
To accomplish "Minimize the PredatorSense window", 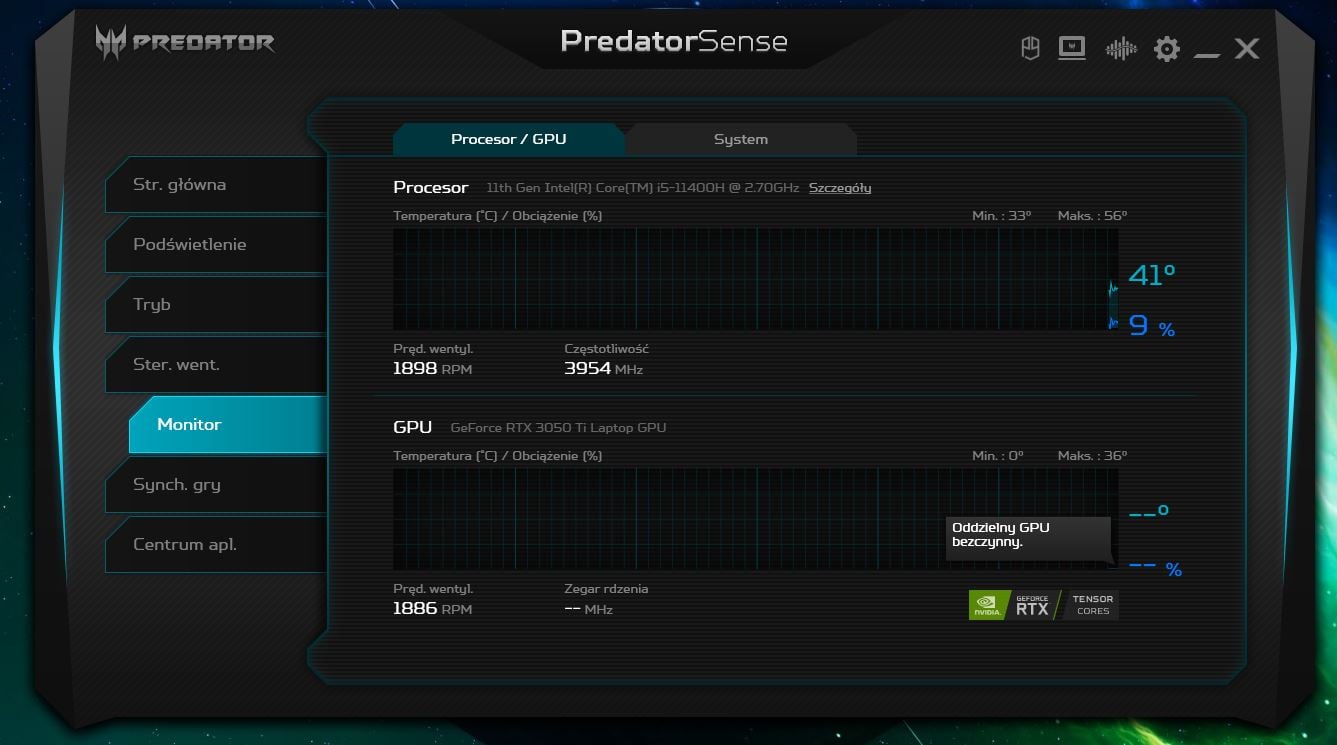I will point(1207,55).
